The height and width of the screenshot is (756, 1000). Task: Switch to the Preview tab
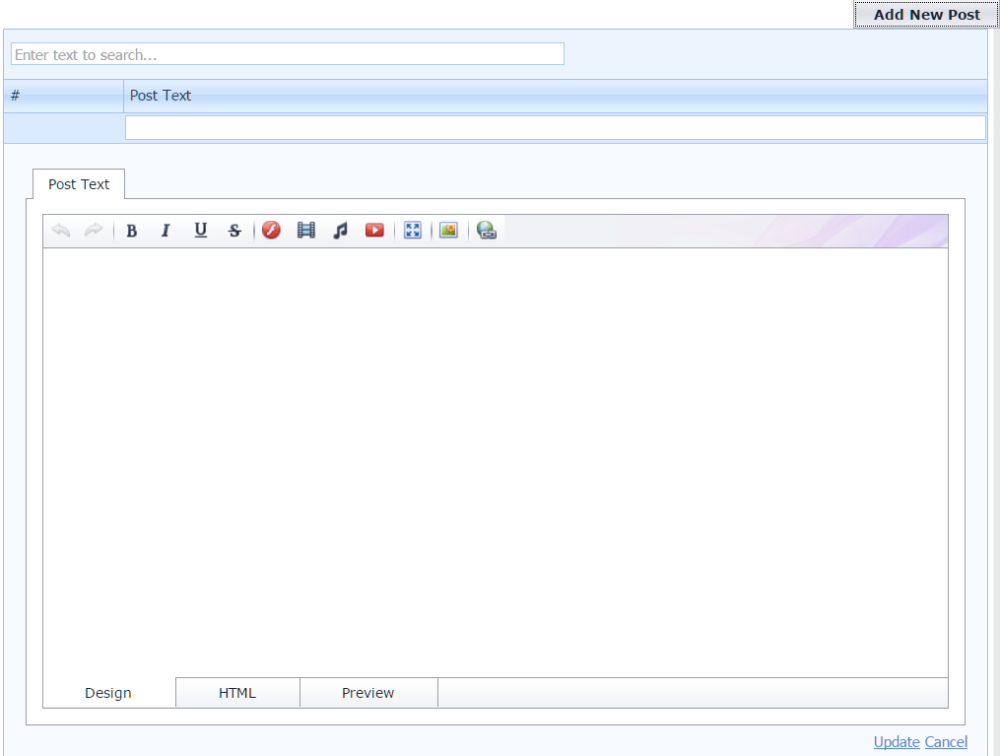pyautogui.click(x=368, y=693)
